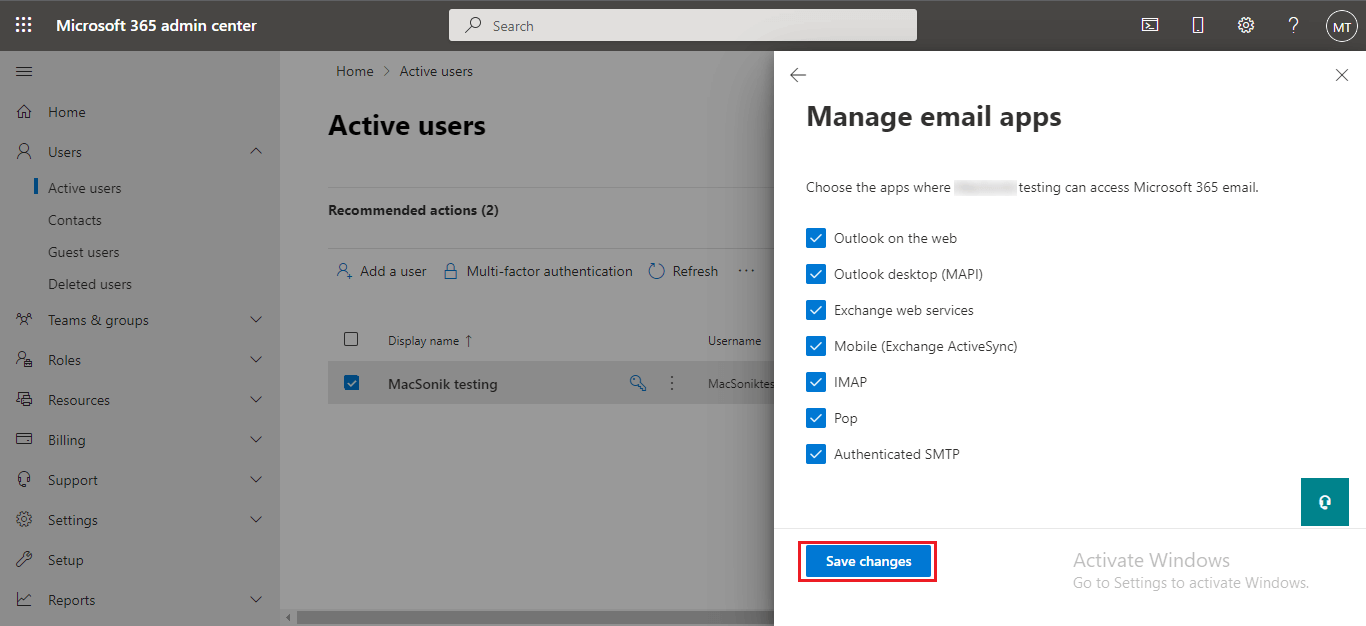Collapse the hamburger navigation menu
This screenshot has height=626, width=1366.
point(24,72)
